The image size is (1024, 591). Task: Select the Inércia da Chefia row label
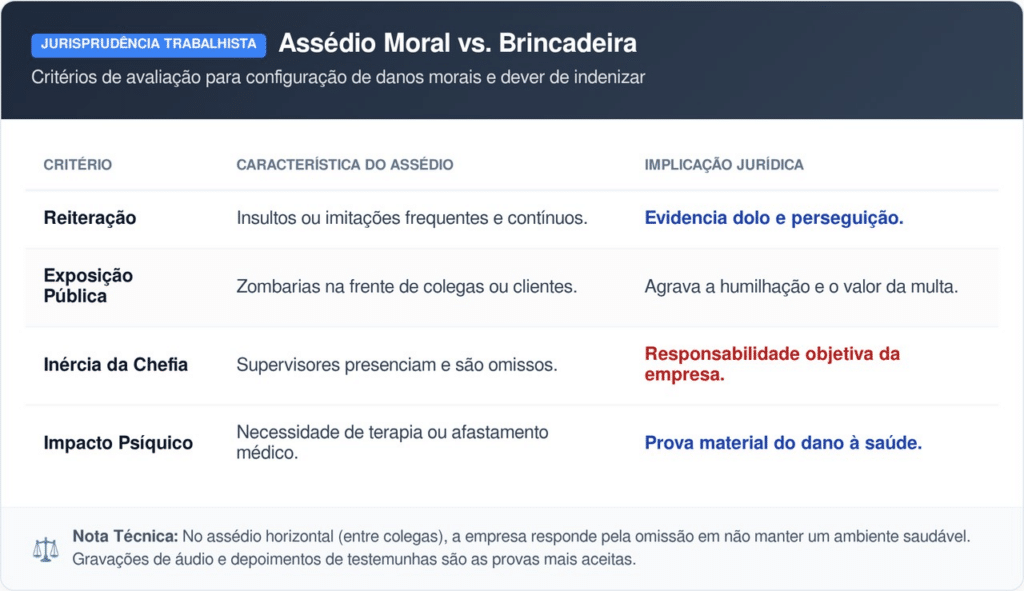click(115, 365)
